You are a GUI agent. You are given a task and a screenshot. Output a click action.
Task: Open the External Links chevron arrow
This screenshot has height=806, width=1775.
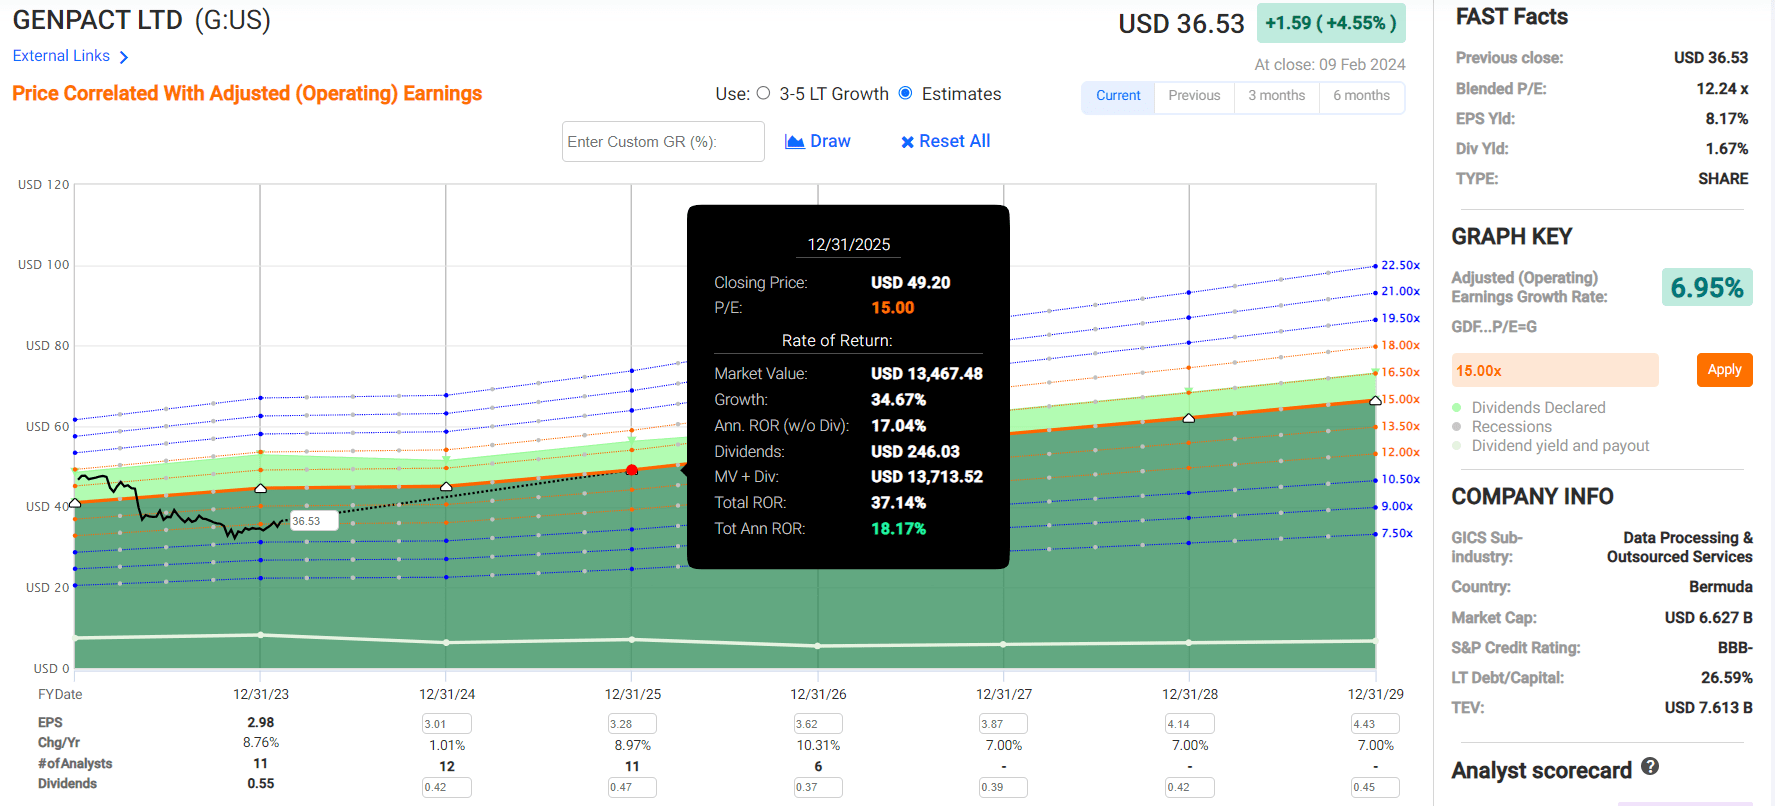pos(124,58)
